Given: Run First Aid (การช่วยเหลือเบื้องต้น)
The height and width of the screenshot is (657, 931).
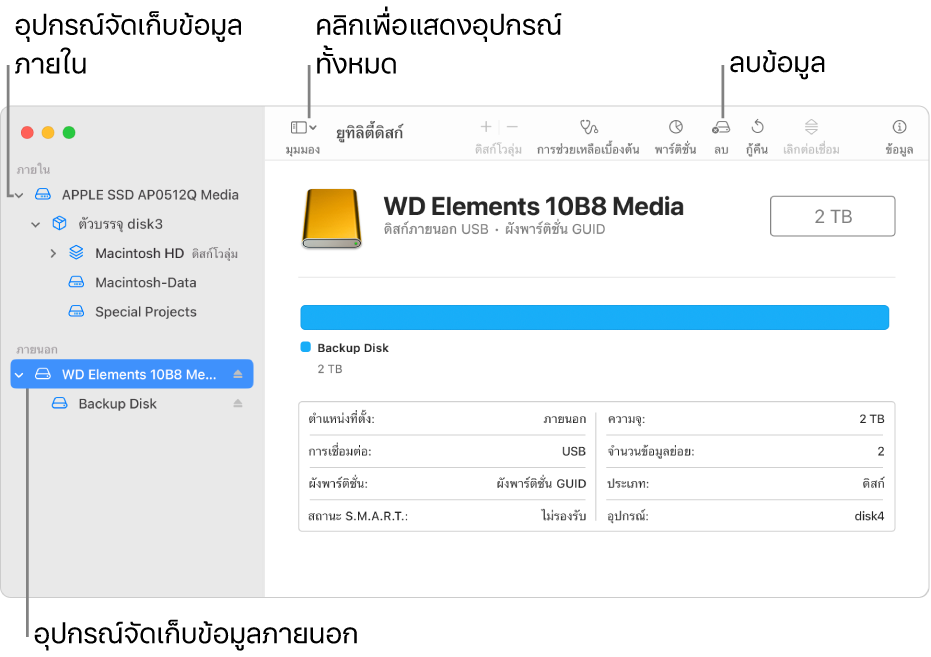Looking at the screenshot, I should [588, 127].
